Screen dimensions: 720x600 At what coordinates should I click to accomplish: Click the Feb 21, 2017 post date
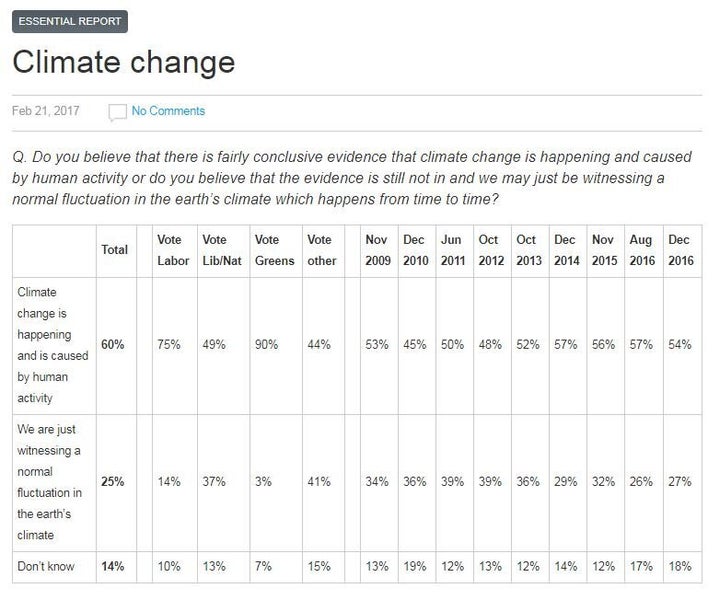click(x=45, y=111)
